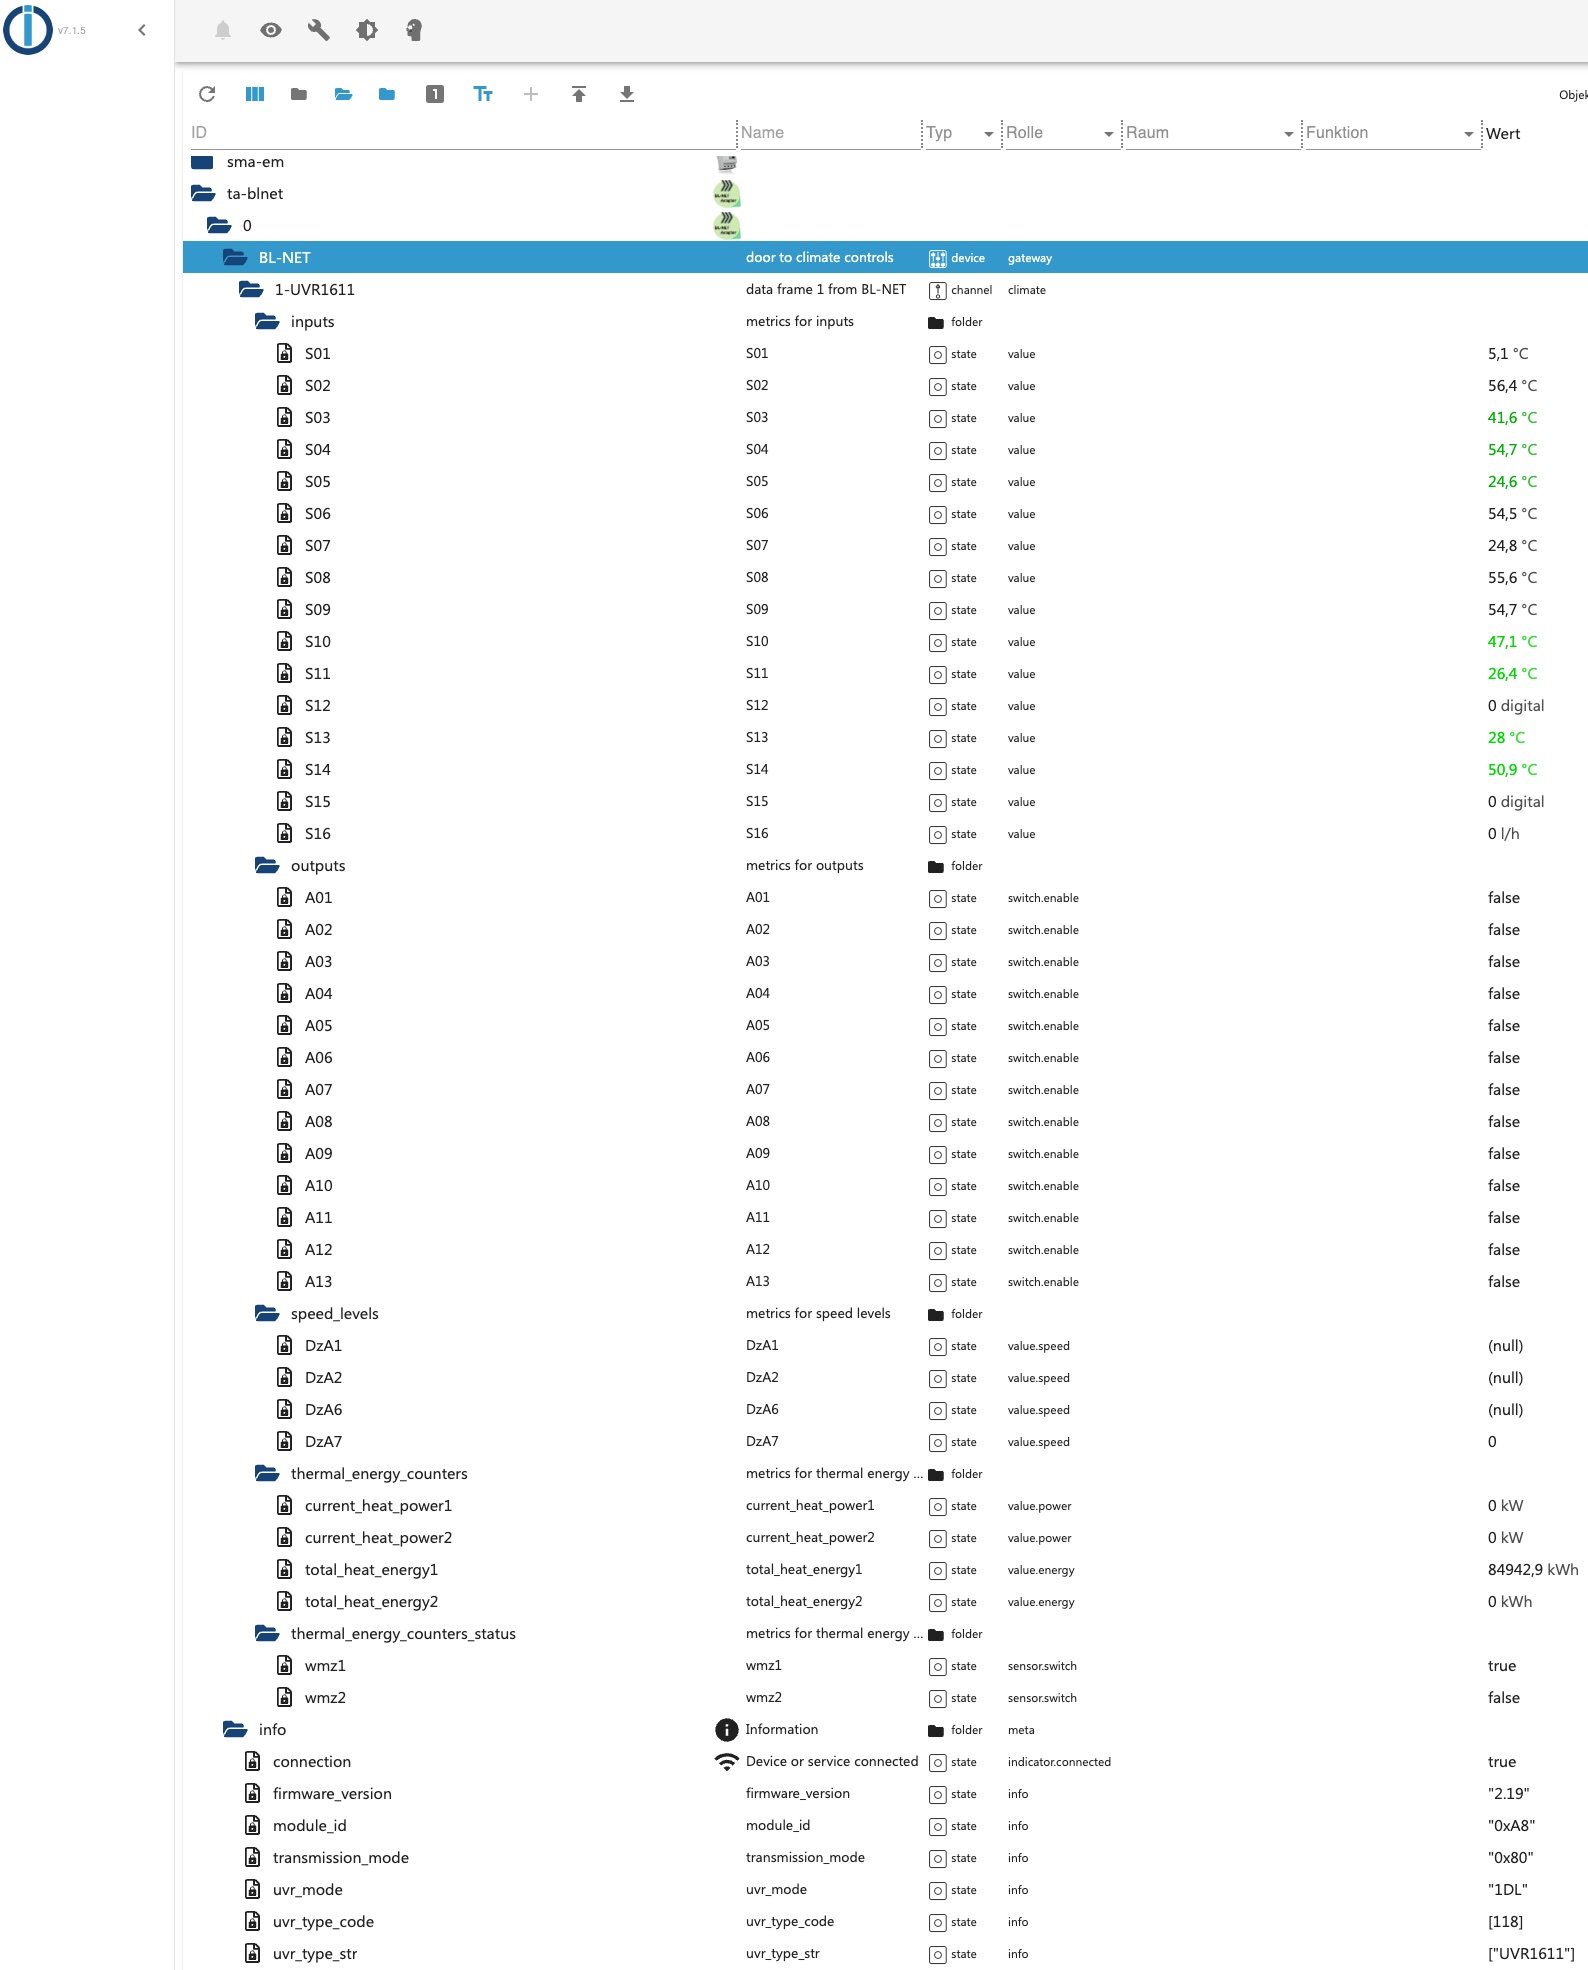Collapse the speed_levels folder
This screenshot has height=1970, width=1588.
(267, 1314)
